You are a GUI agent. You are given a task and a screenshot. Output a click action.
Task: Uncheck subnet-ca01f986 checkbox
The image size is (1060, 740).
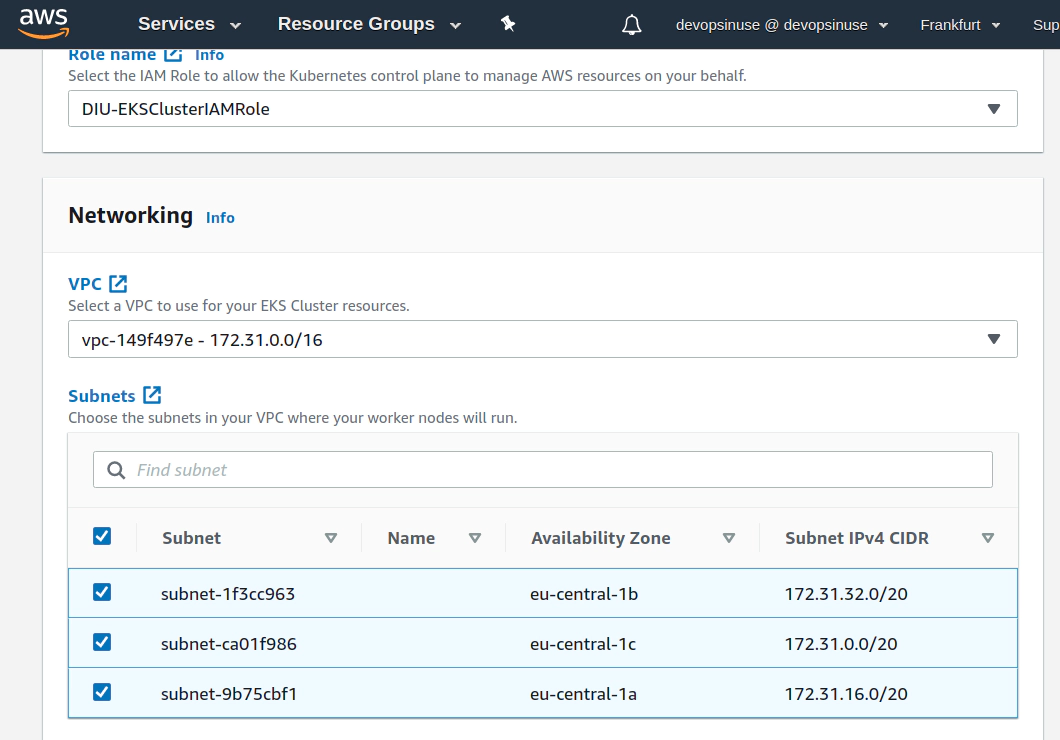click(x=102, y=642)
